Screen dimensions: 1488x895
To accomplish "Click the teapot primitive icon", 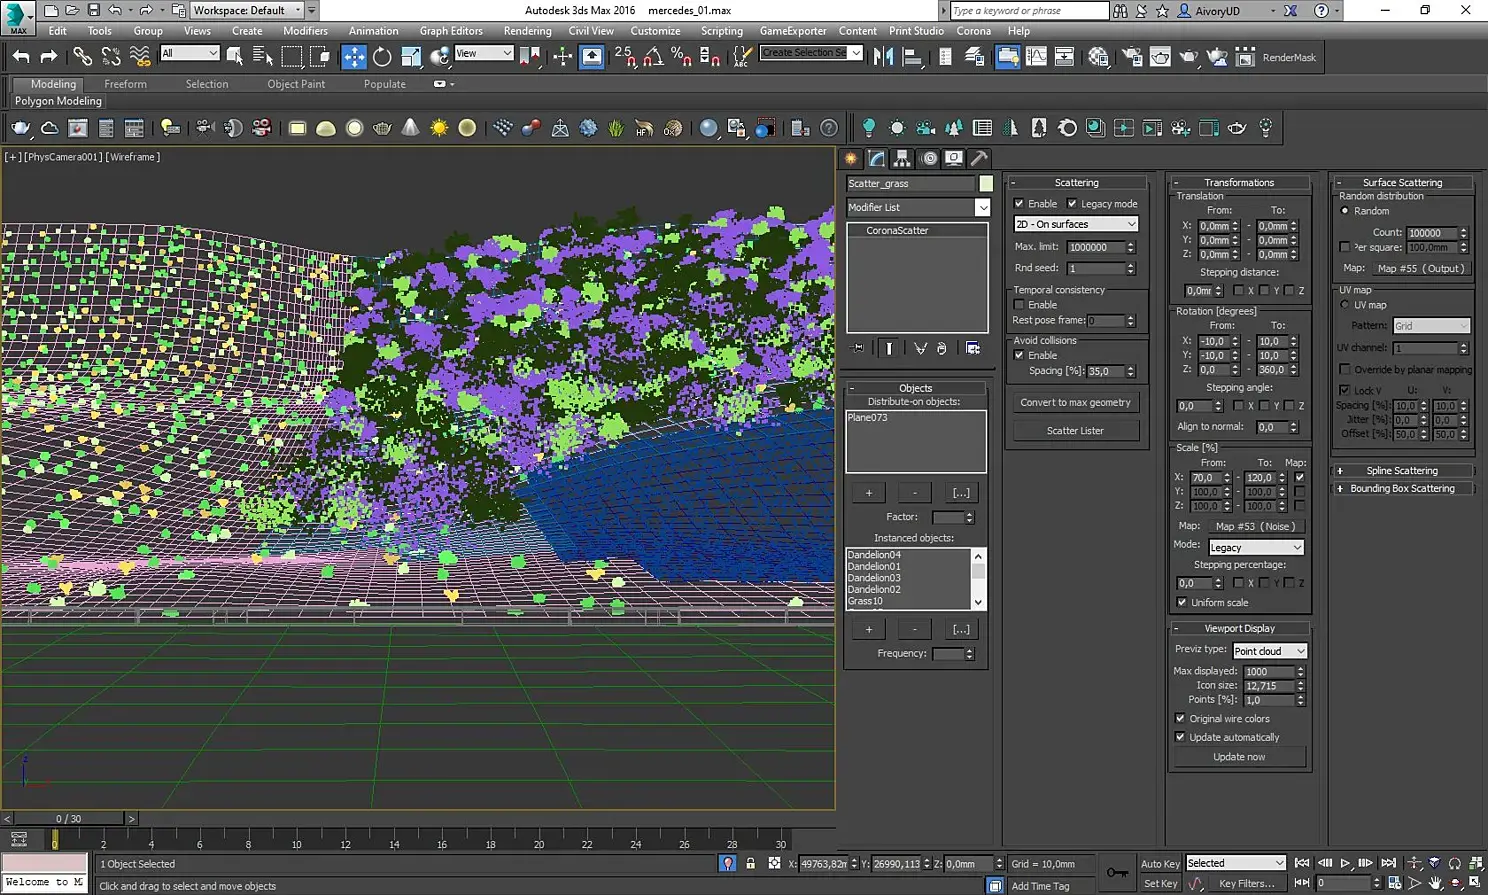I will pos(382,128).
